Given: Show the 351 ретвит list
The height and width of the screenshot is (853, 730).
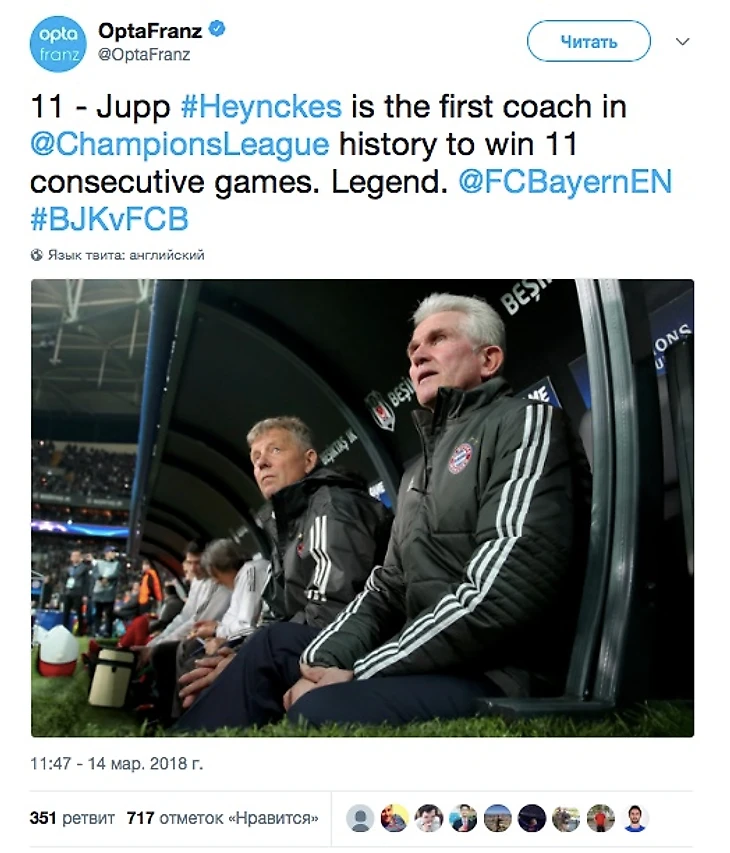Looking at the screenshot, I should click(72, 818).
